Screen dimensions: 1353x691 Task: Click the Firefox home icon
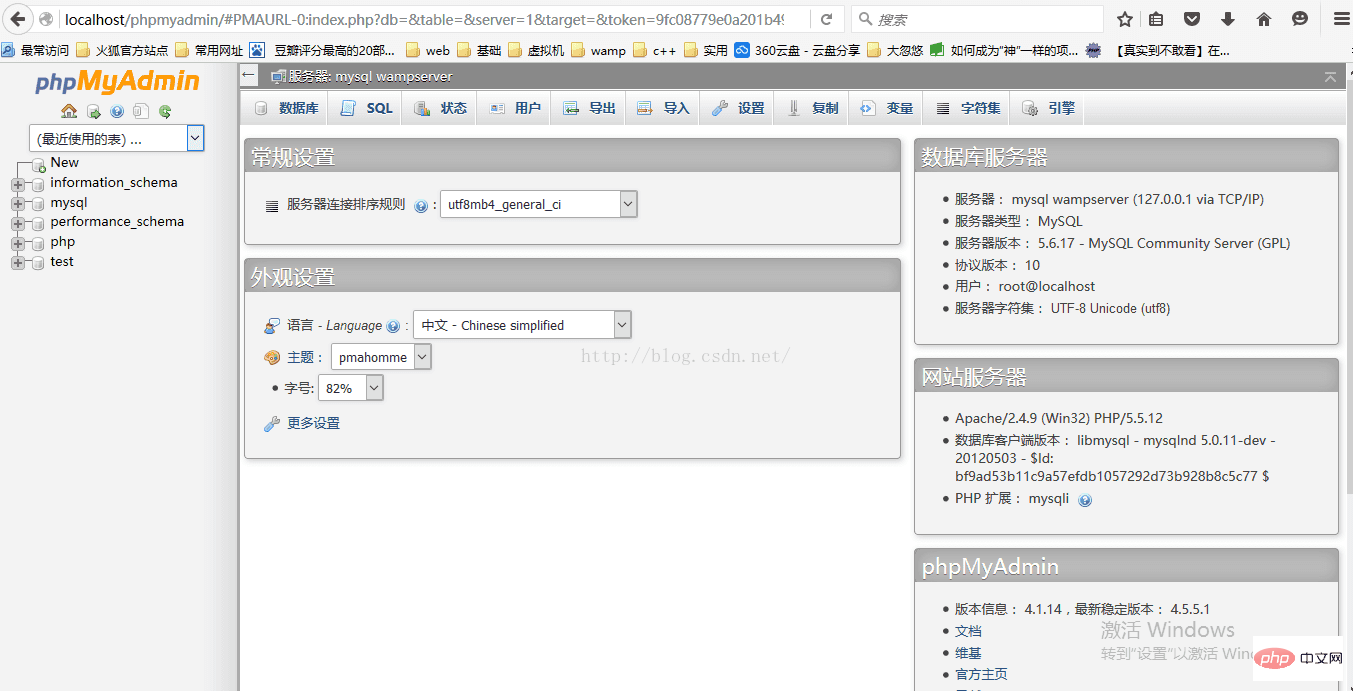coord(1264,19)
